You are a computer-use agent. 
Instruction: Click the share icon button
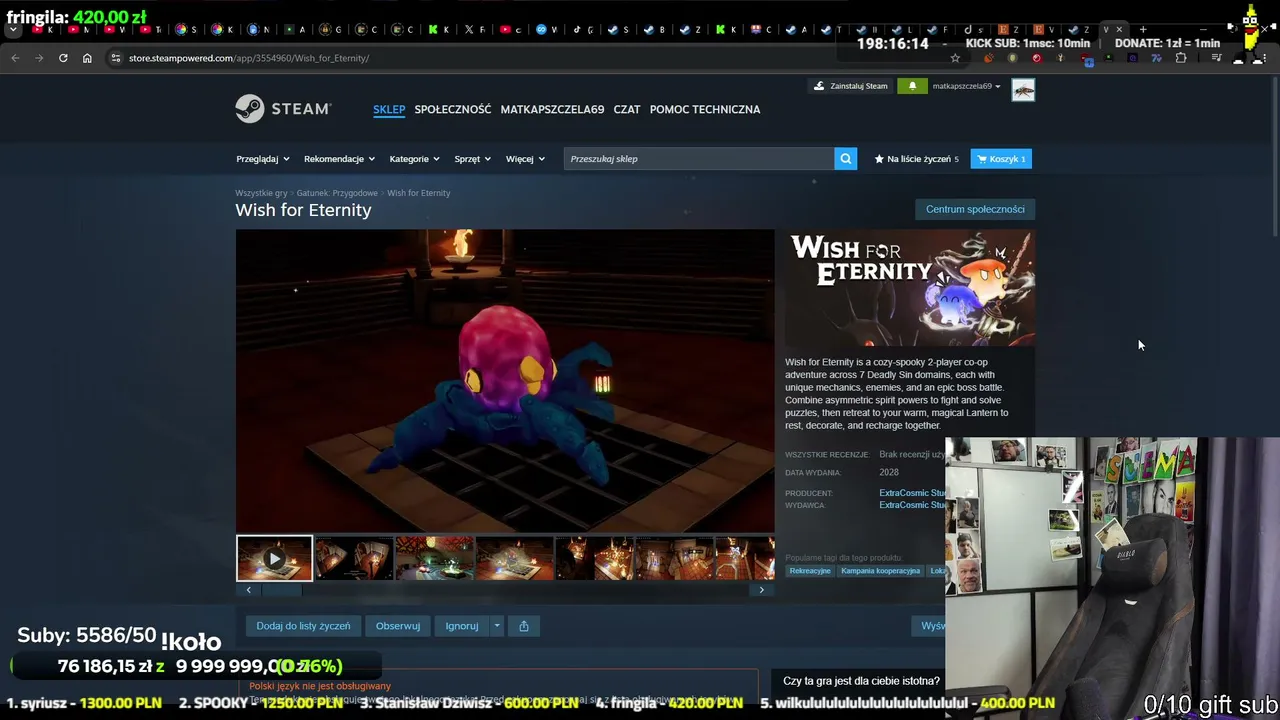tap(524, 626)
